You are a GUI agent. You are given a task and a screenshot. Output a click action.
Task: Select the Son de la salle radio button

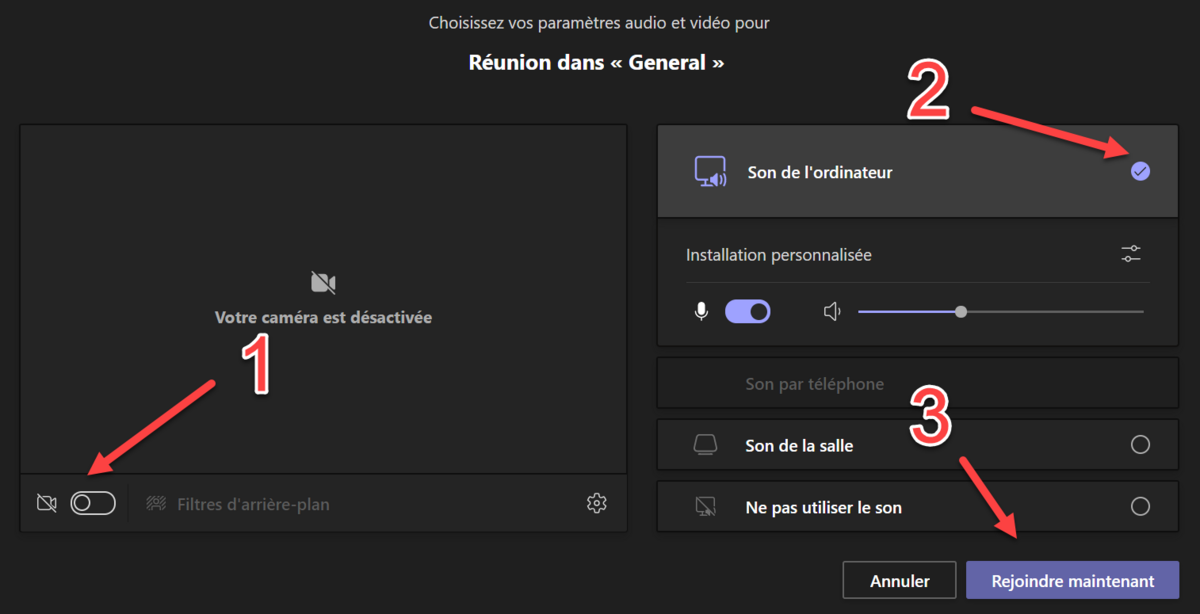pyautogui.click(x=1140, y=445)
